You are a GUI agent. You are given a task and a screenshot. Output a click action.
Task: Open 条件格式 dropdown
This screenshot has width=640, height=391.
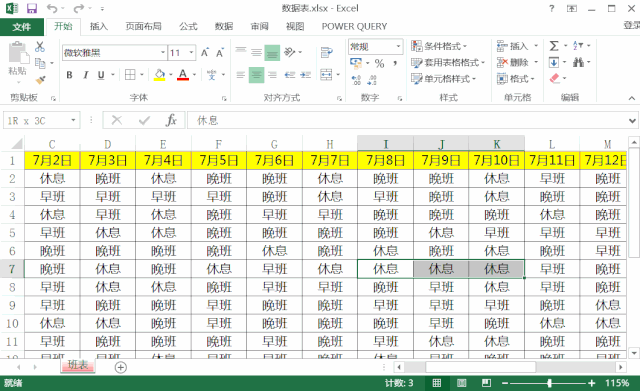pyautogui.click(x=439, y=46)
